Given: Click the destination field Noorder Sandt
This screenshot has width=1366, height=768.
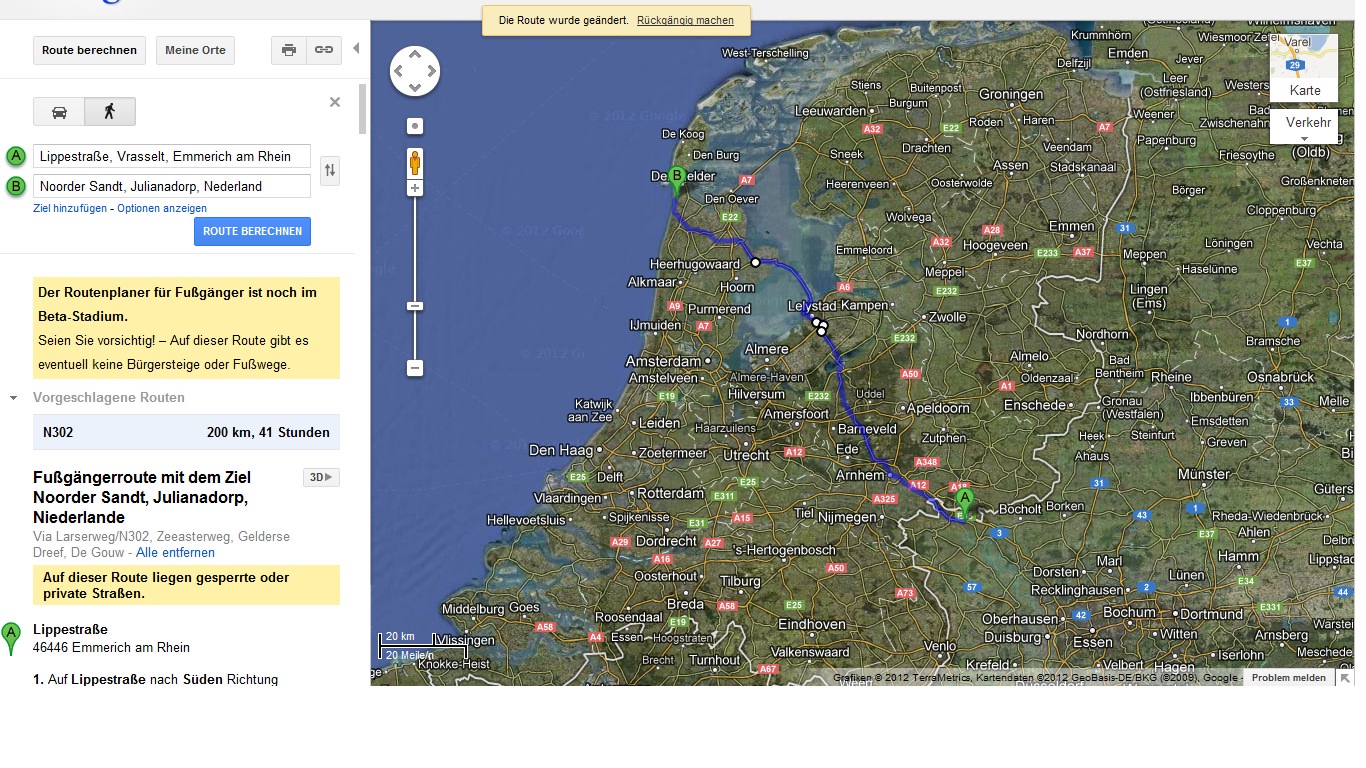Looking at the screenshot, I should pos(171,186).
